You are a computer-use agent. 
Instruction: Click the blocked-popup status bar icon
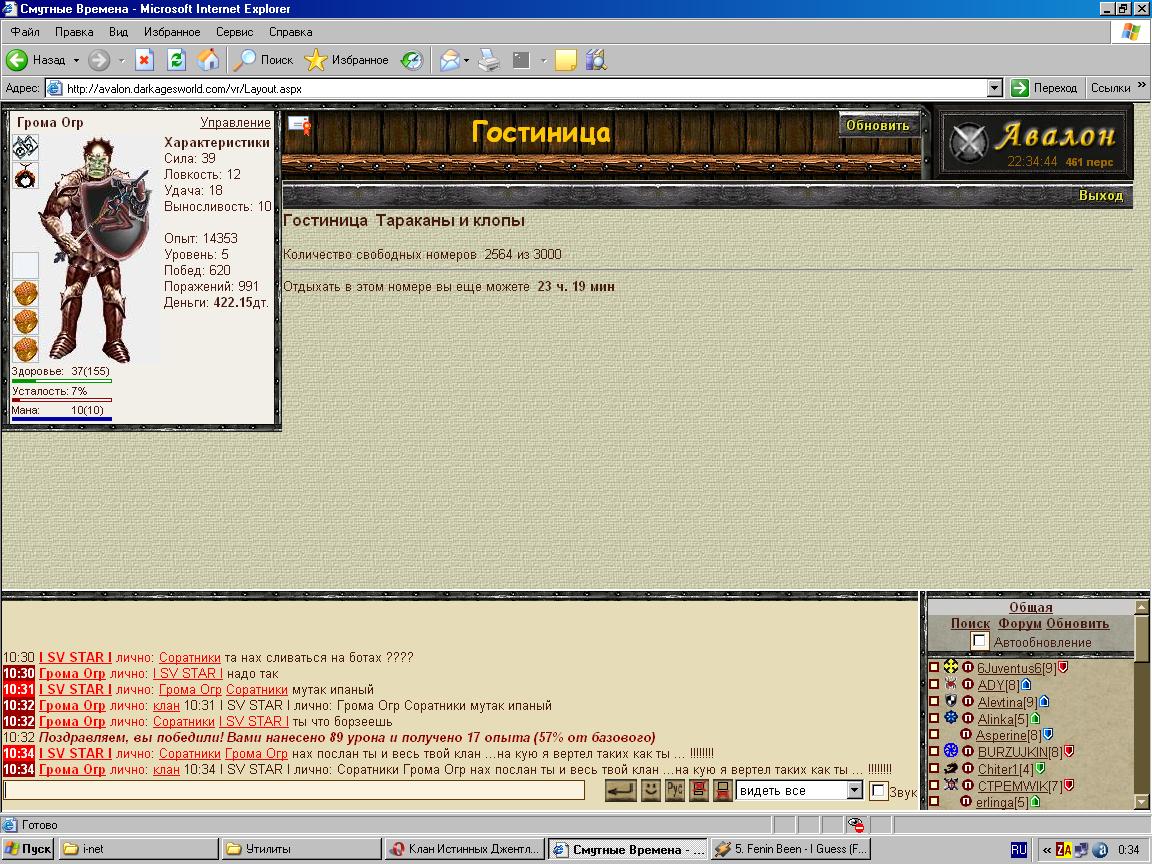click(x=856, y=824)
